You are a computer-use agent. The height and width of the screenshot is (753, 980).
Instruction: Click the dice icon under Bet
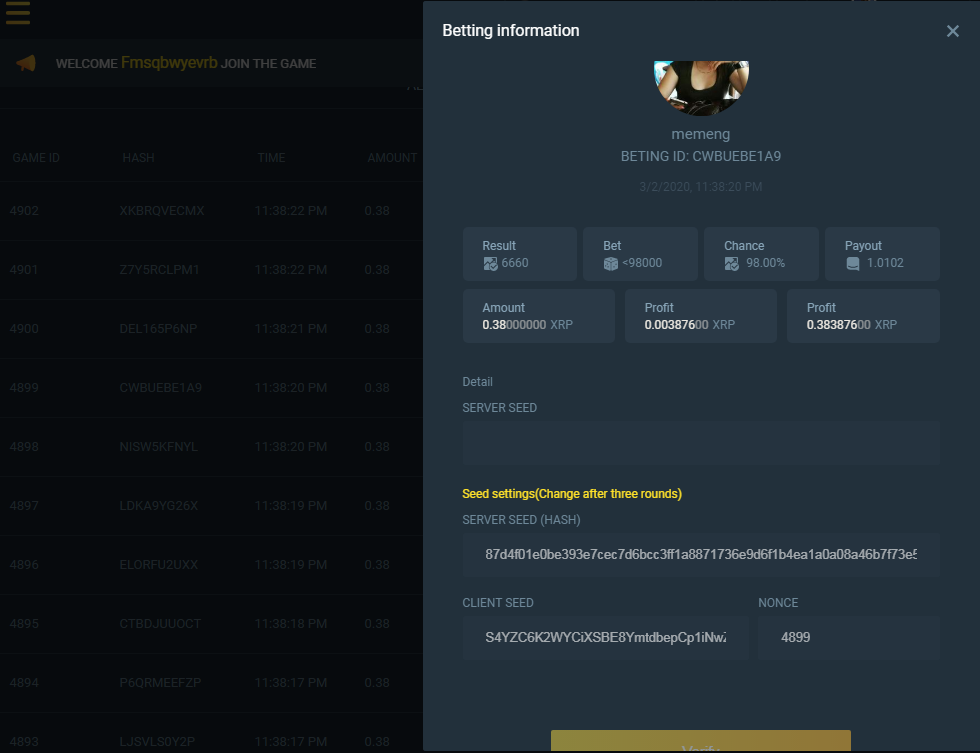[611, 263]
